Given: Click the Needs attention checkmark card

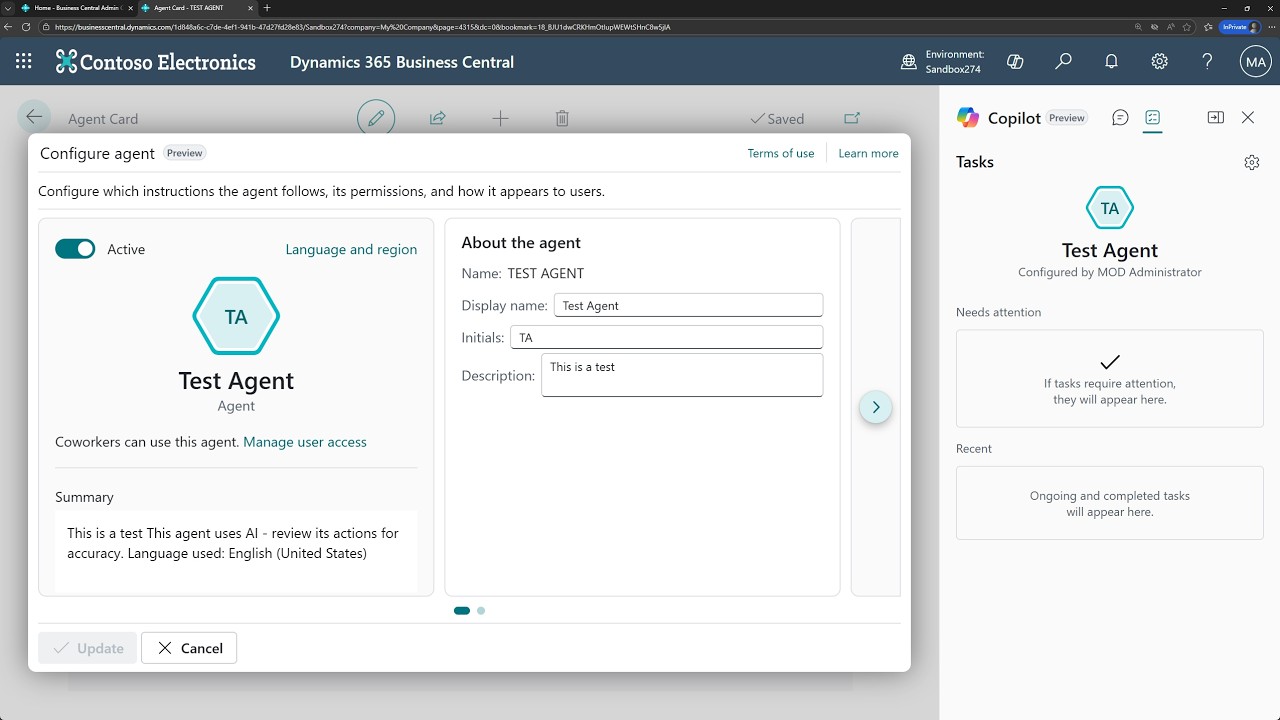Looking at the screenshot, I should point(1110,378).
